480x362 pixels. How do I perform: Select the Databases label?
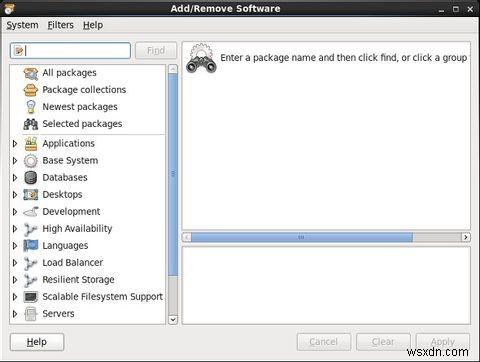[65, 178]
